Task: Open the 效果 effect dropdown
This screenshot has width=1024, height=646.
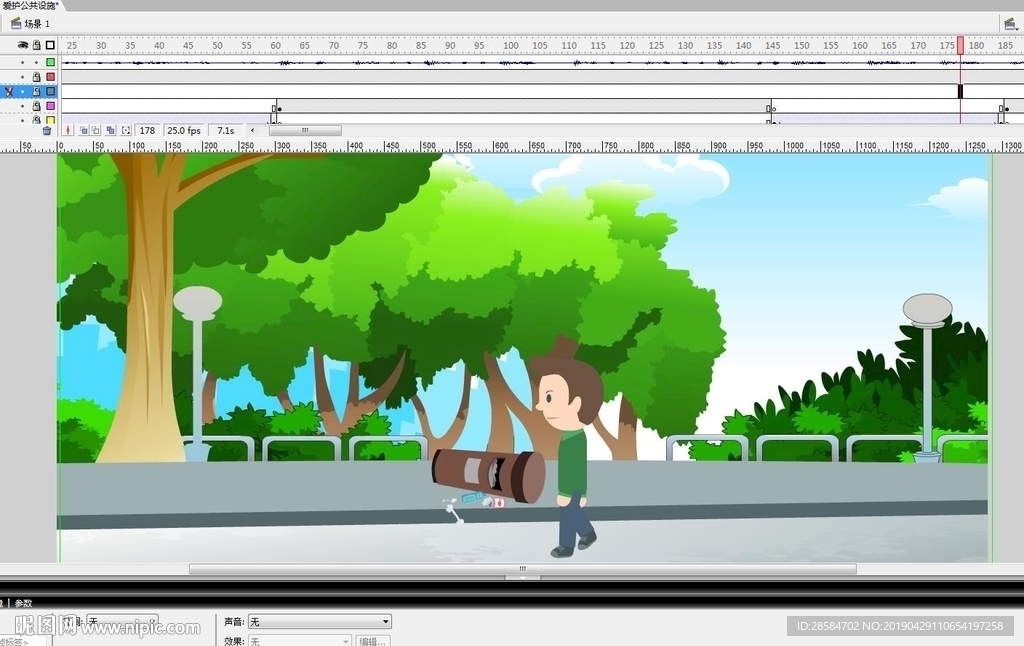Action: (x=300, y=641)
